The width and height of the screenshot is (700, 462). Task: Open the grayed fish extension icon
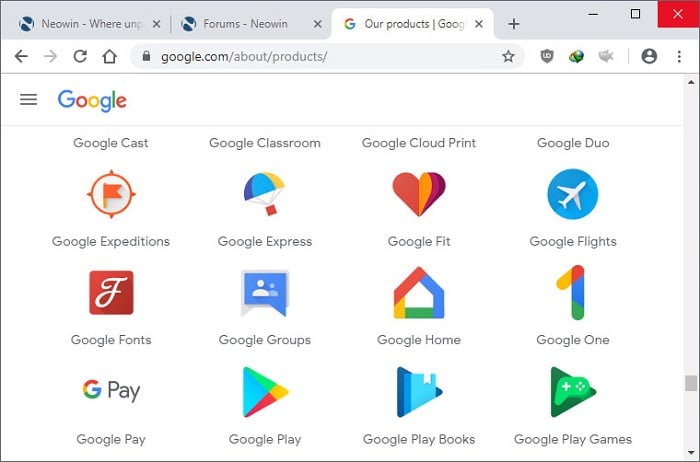[x=606, y=56]
